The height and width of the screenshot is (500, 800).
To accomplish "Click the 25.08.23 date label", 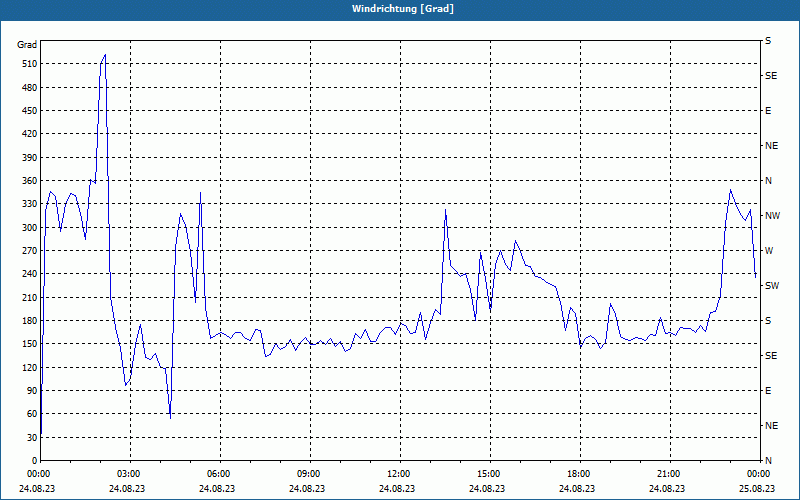I will 757,488.
